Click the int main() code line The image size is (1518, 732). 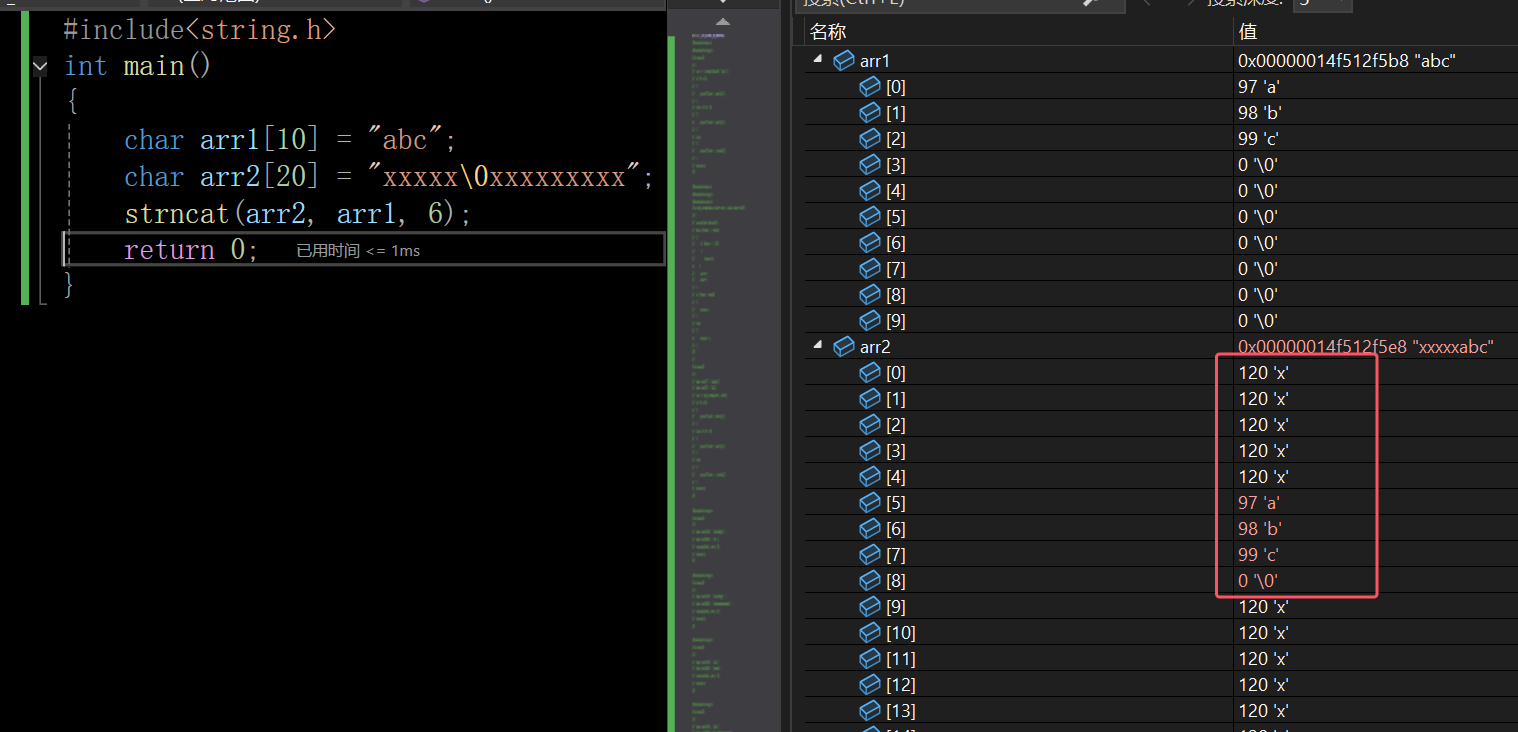tap(138, 67)
